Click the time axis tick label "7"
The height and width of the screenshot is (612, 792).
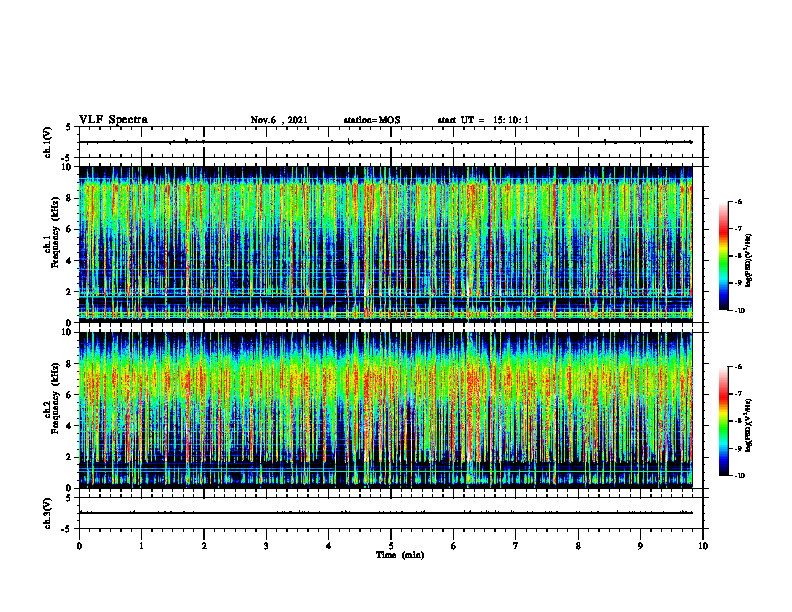(516, 546)
